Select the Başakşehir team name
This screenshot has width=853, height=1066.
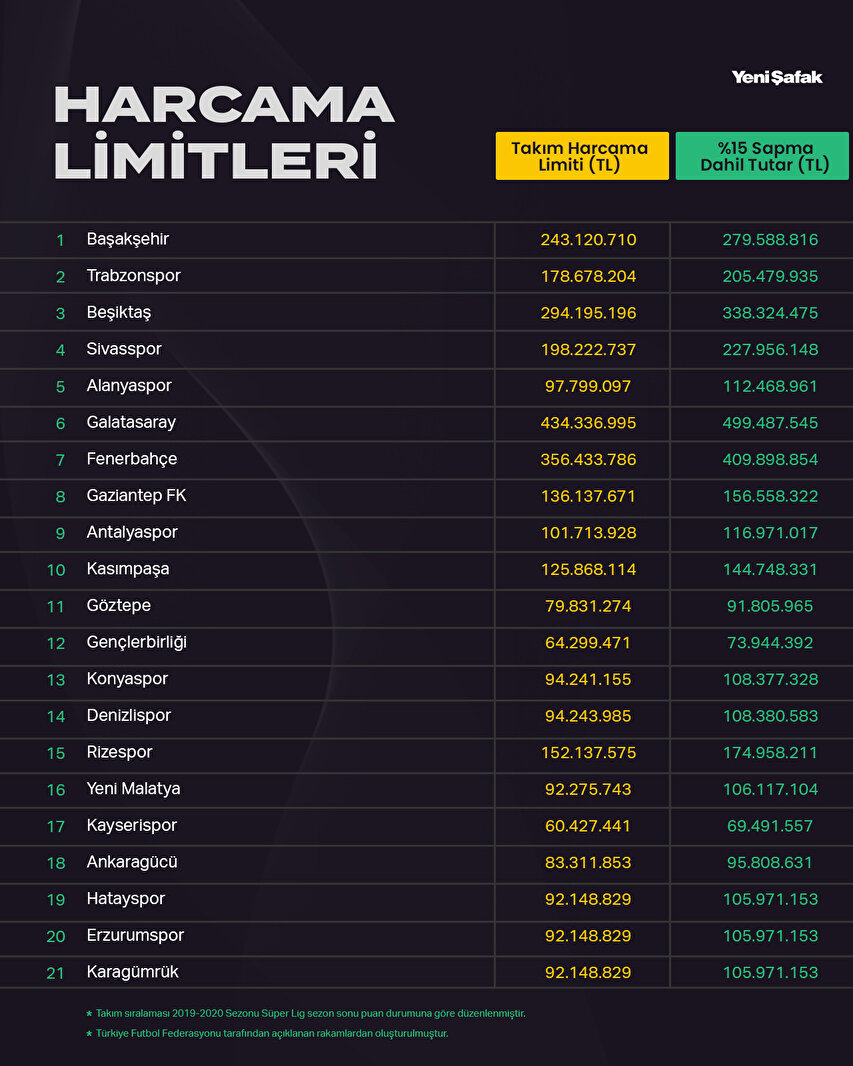point(128,240)
